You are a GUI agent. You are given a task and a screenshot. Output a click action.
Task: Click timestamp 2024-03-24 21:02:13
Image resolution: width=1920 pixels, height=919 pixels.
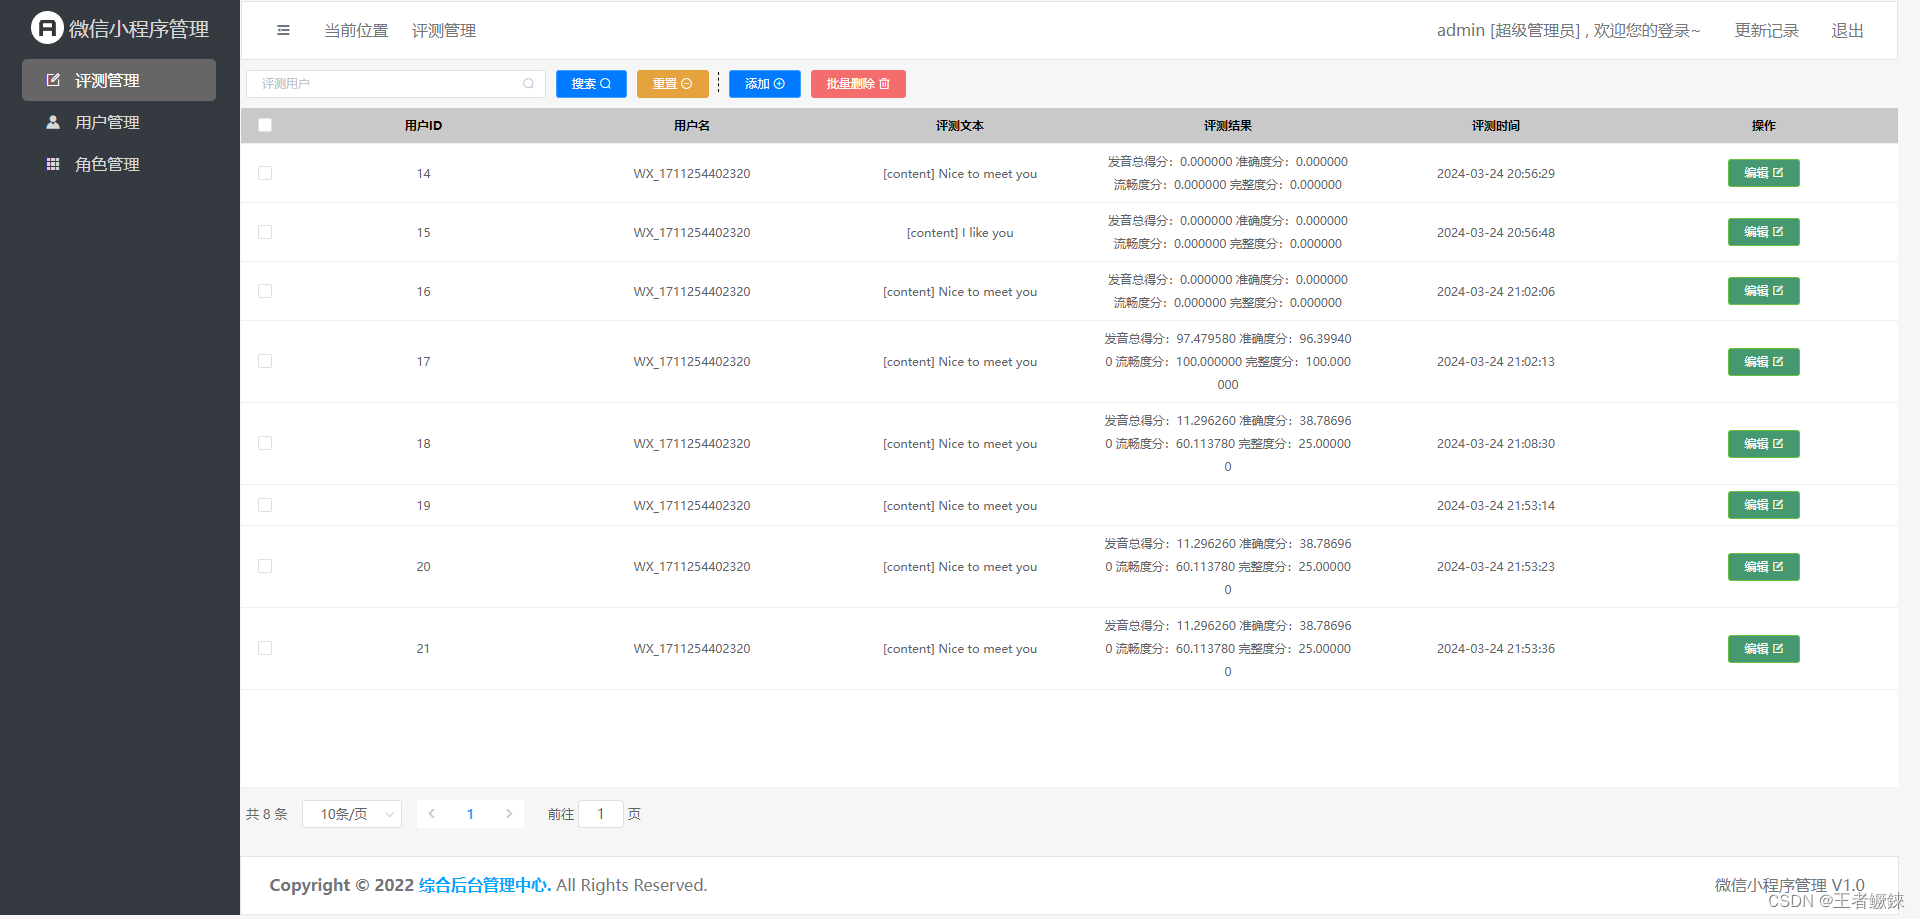tap(1496, 362)
